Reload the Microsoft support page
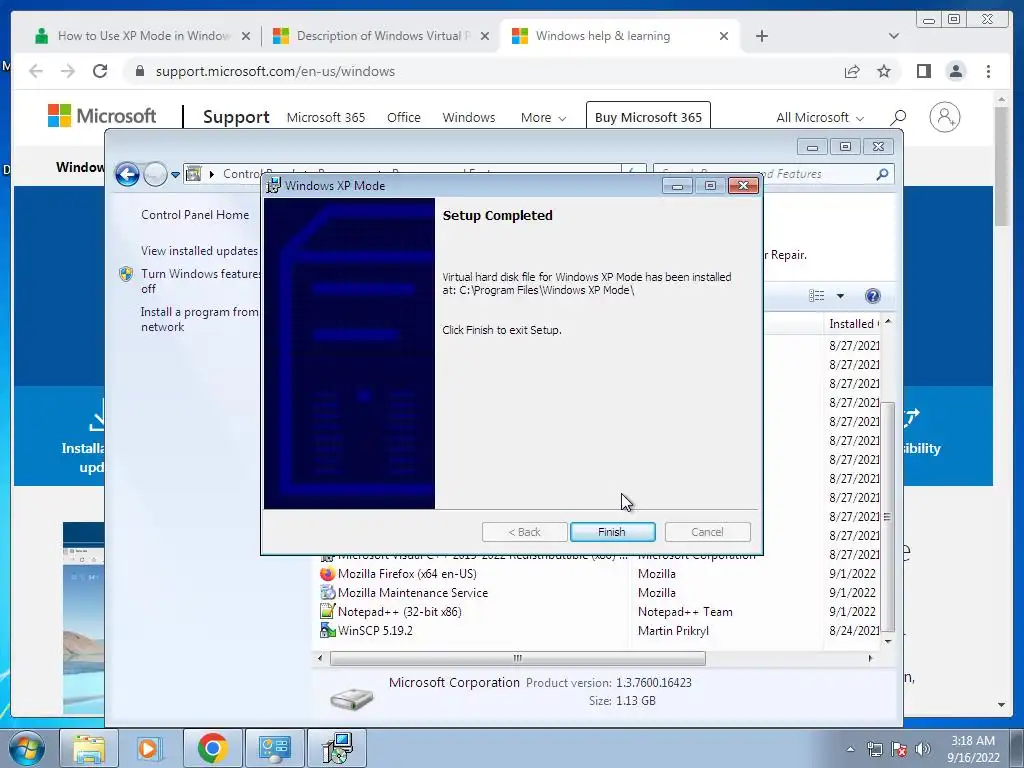The width and height of the screenshot is (1024, 768). coord(100,71)
